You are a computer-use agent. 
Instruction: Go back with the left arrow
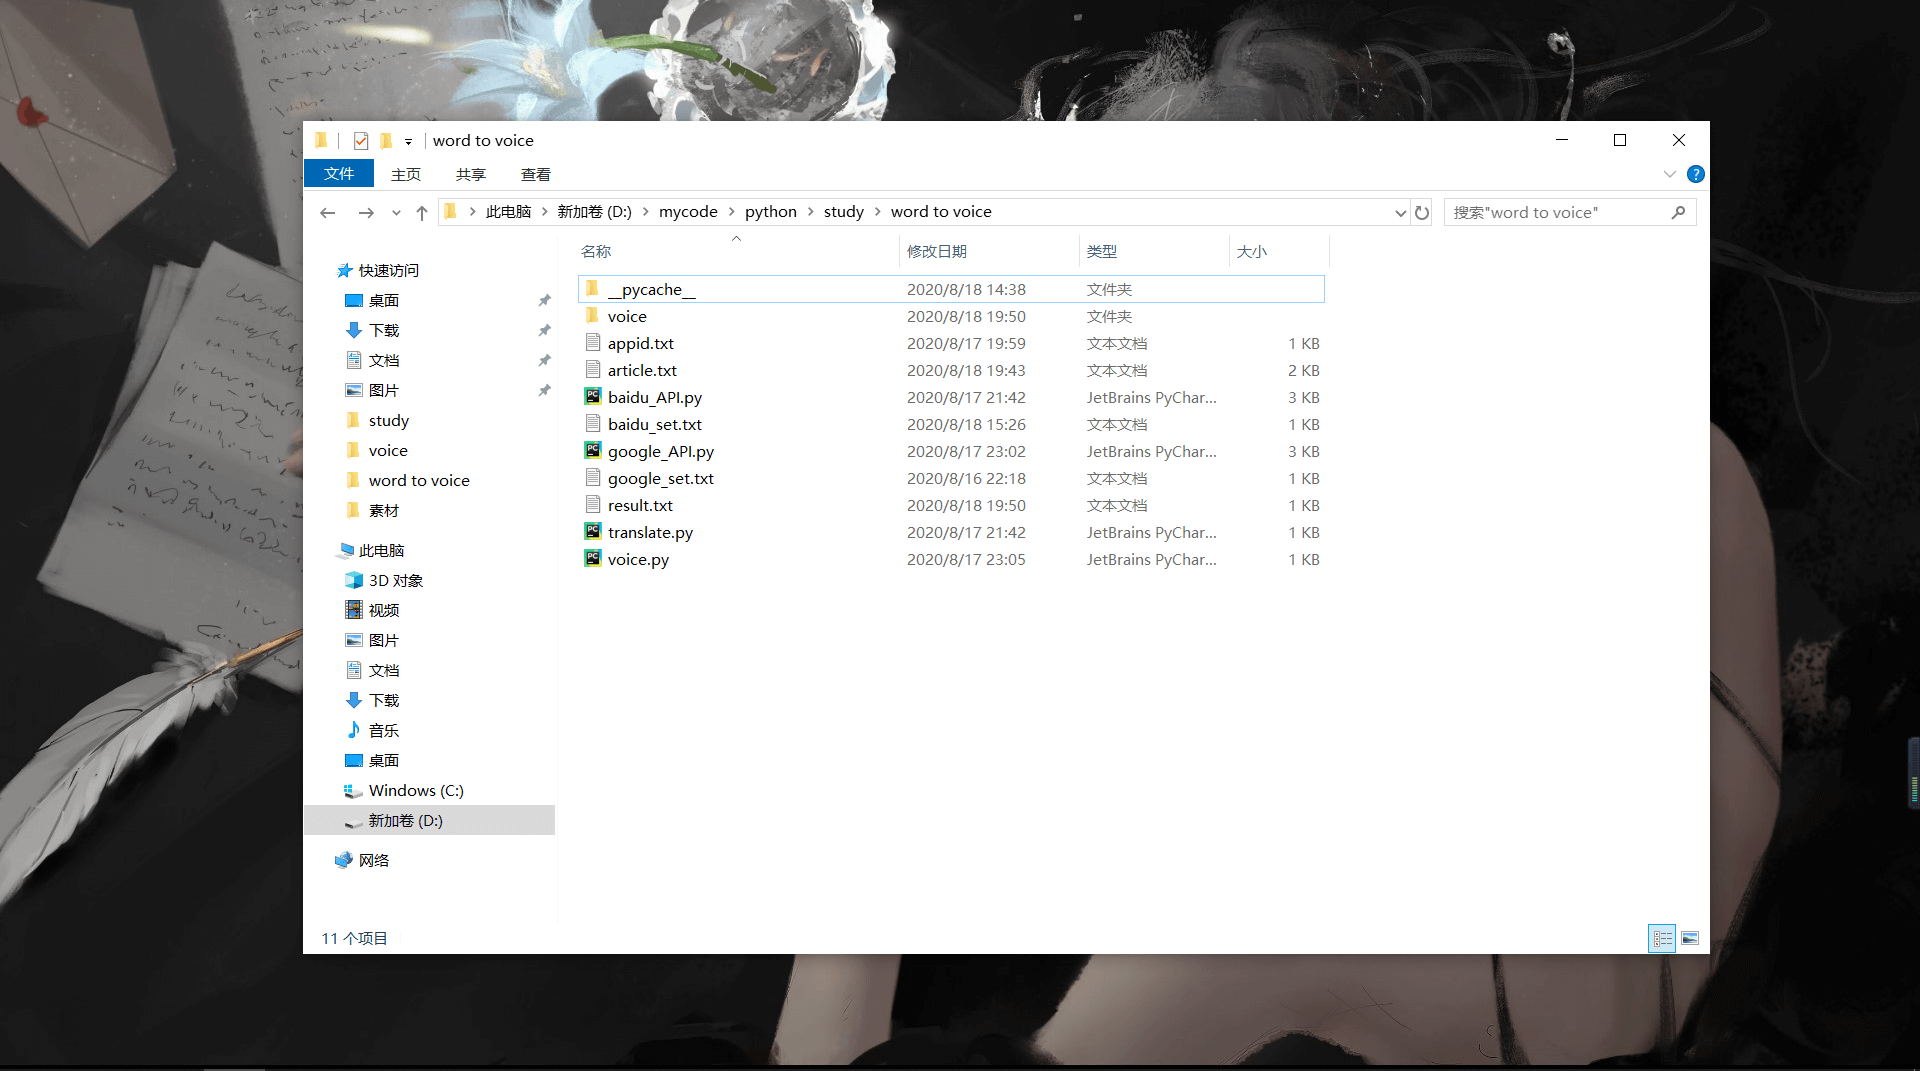click(x=327, y=212)
